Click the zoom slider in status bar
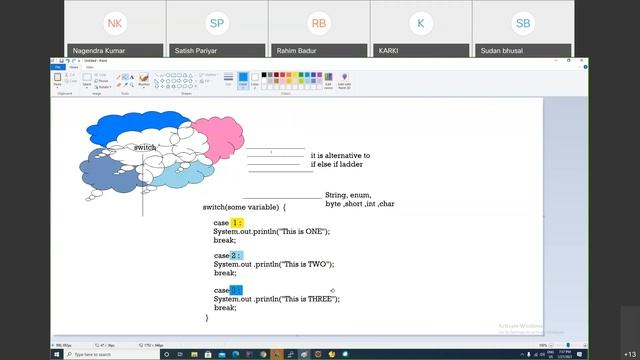 tap(568, 345)
